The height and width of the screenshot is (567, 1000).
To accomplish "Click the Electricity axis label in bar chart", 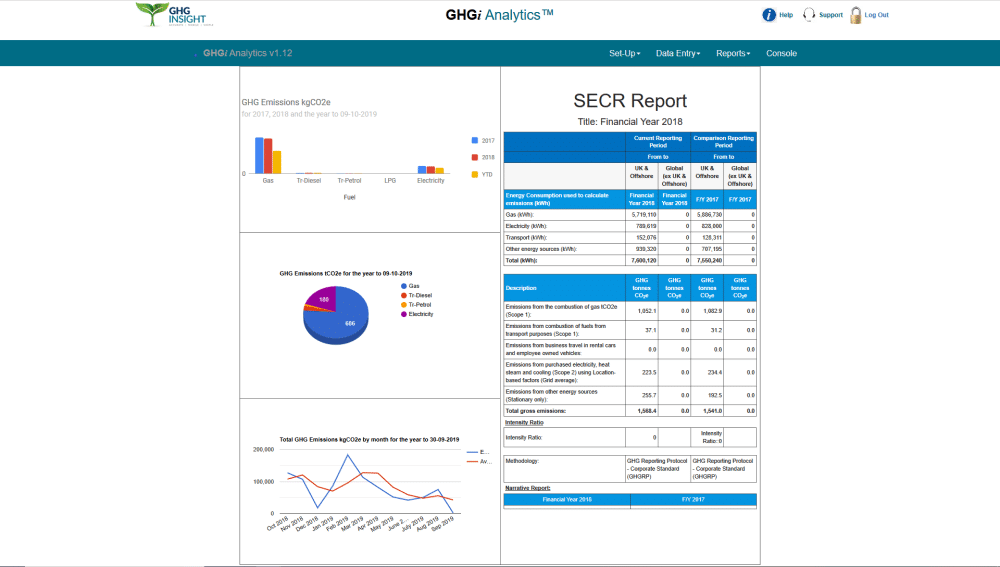I will pos(430,180).
